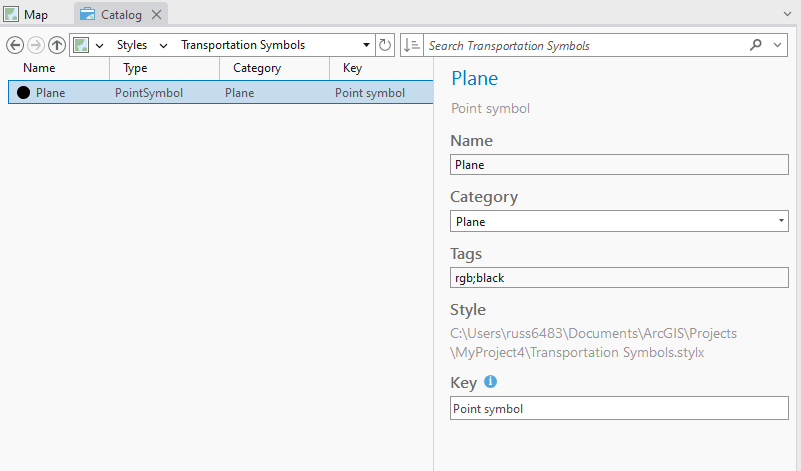Image resolution: width=801 pixels, height=471 pixels.
Task: Close the Catalog tab
Action: tap(156, 15)
